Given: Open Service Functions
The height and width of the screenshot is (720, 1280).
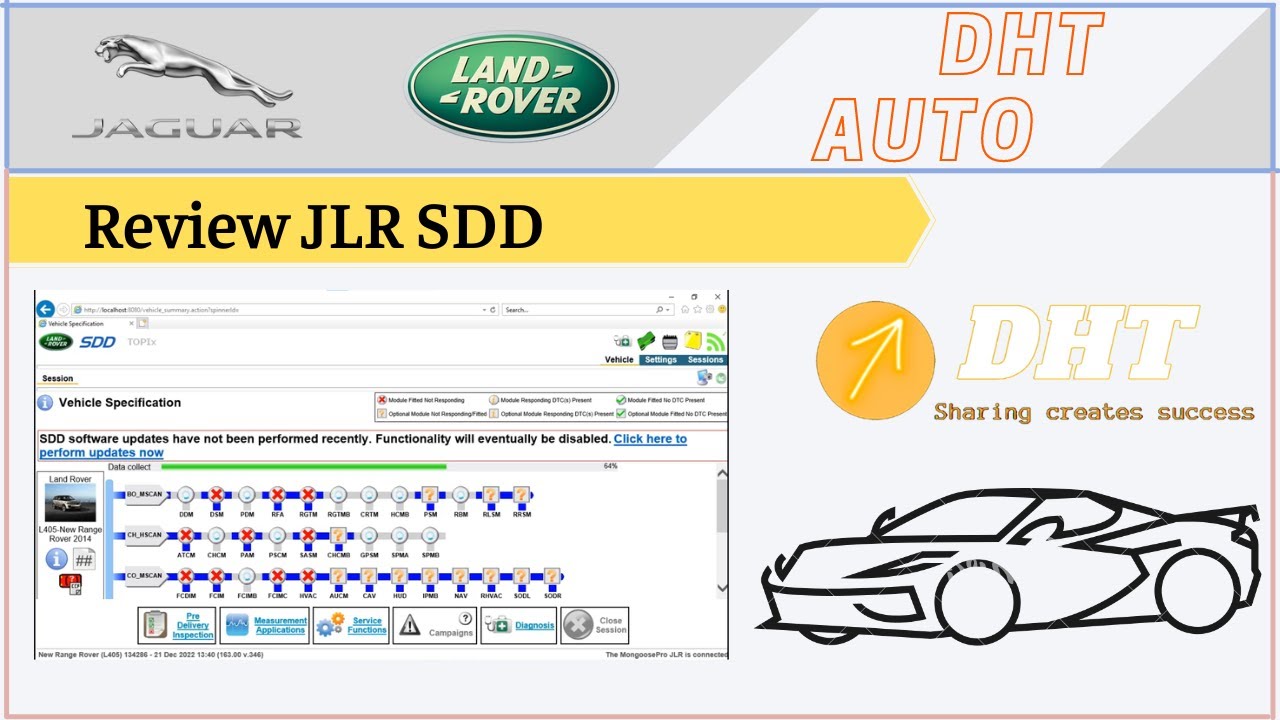Looking at the screenshot, I should click(x=351, y=625).
